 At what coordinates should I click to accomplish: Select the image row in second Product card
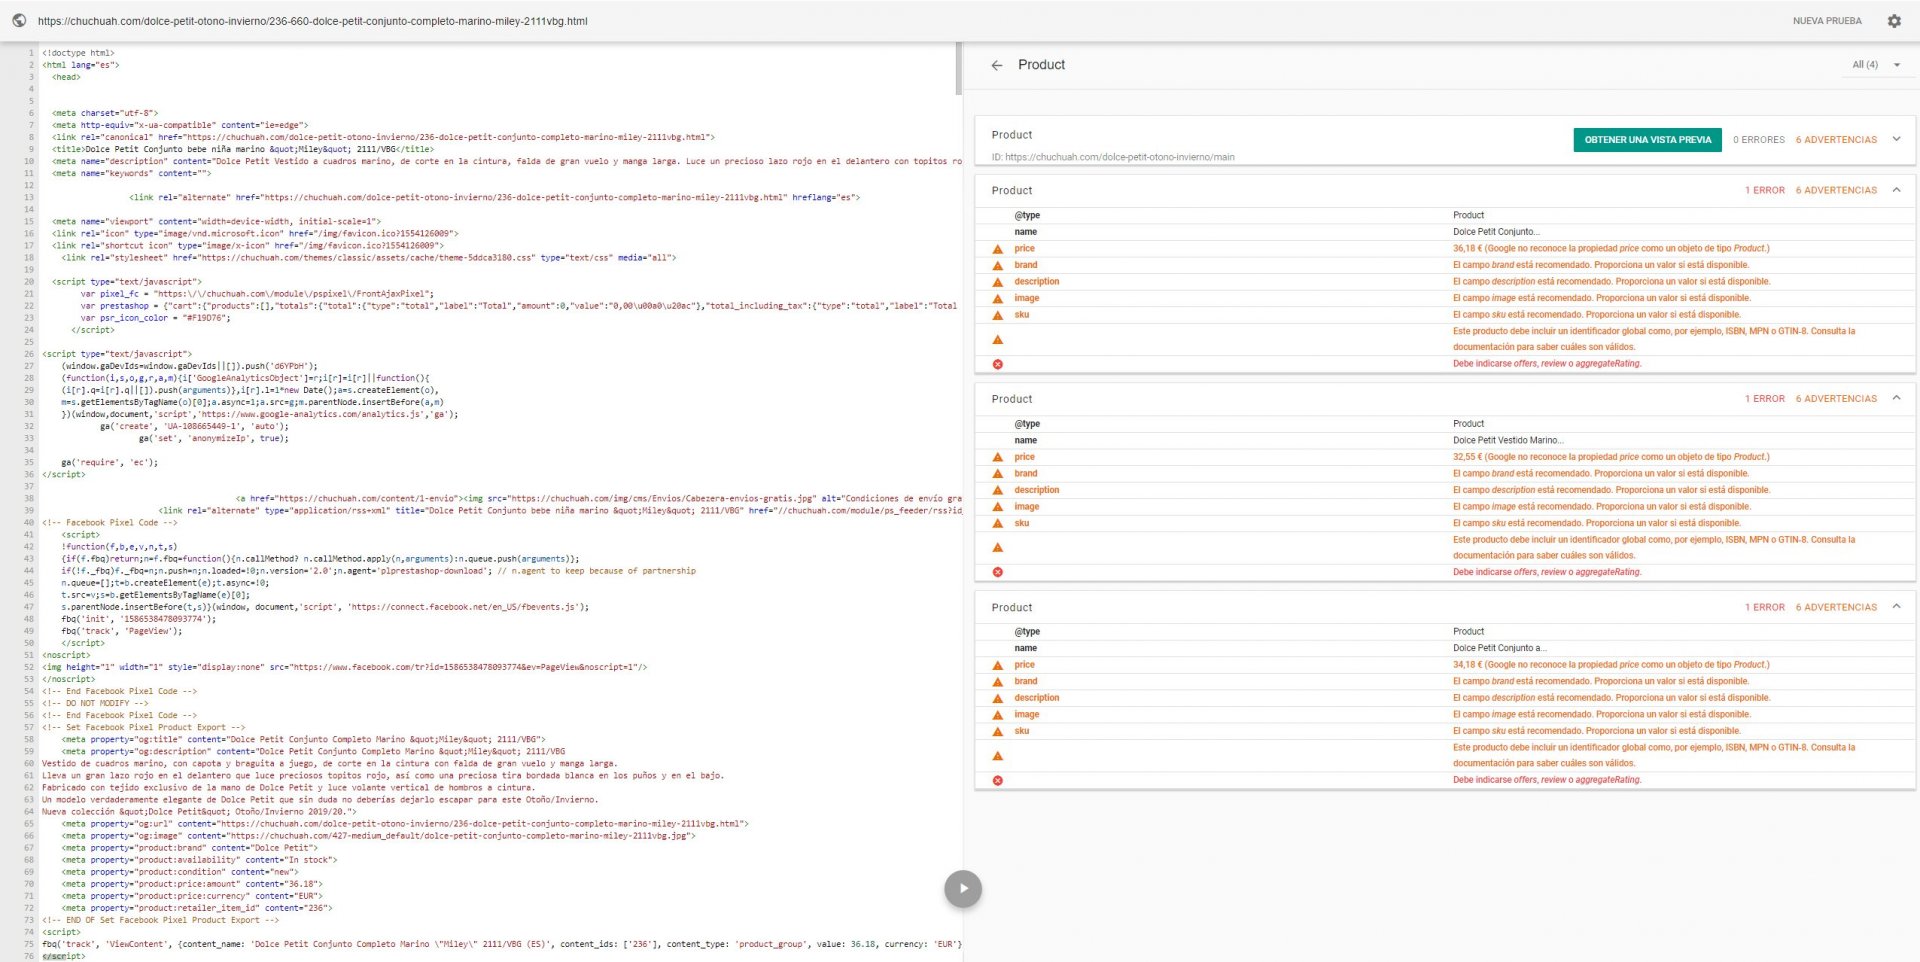click(x=1026, y=507)
